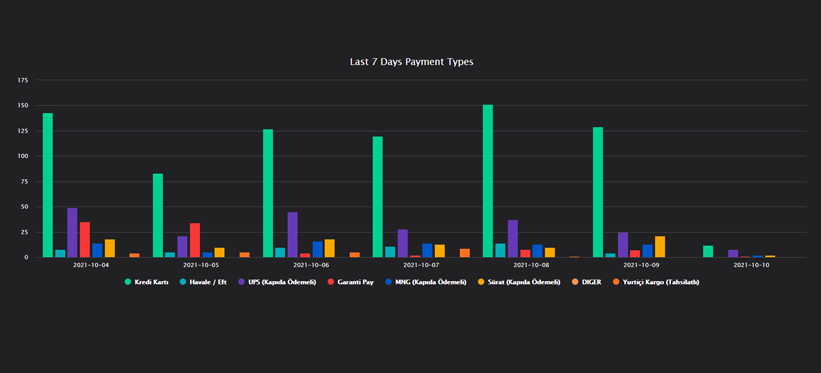Click the 25 y-axis value label
821x373 pixels.
24,232
